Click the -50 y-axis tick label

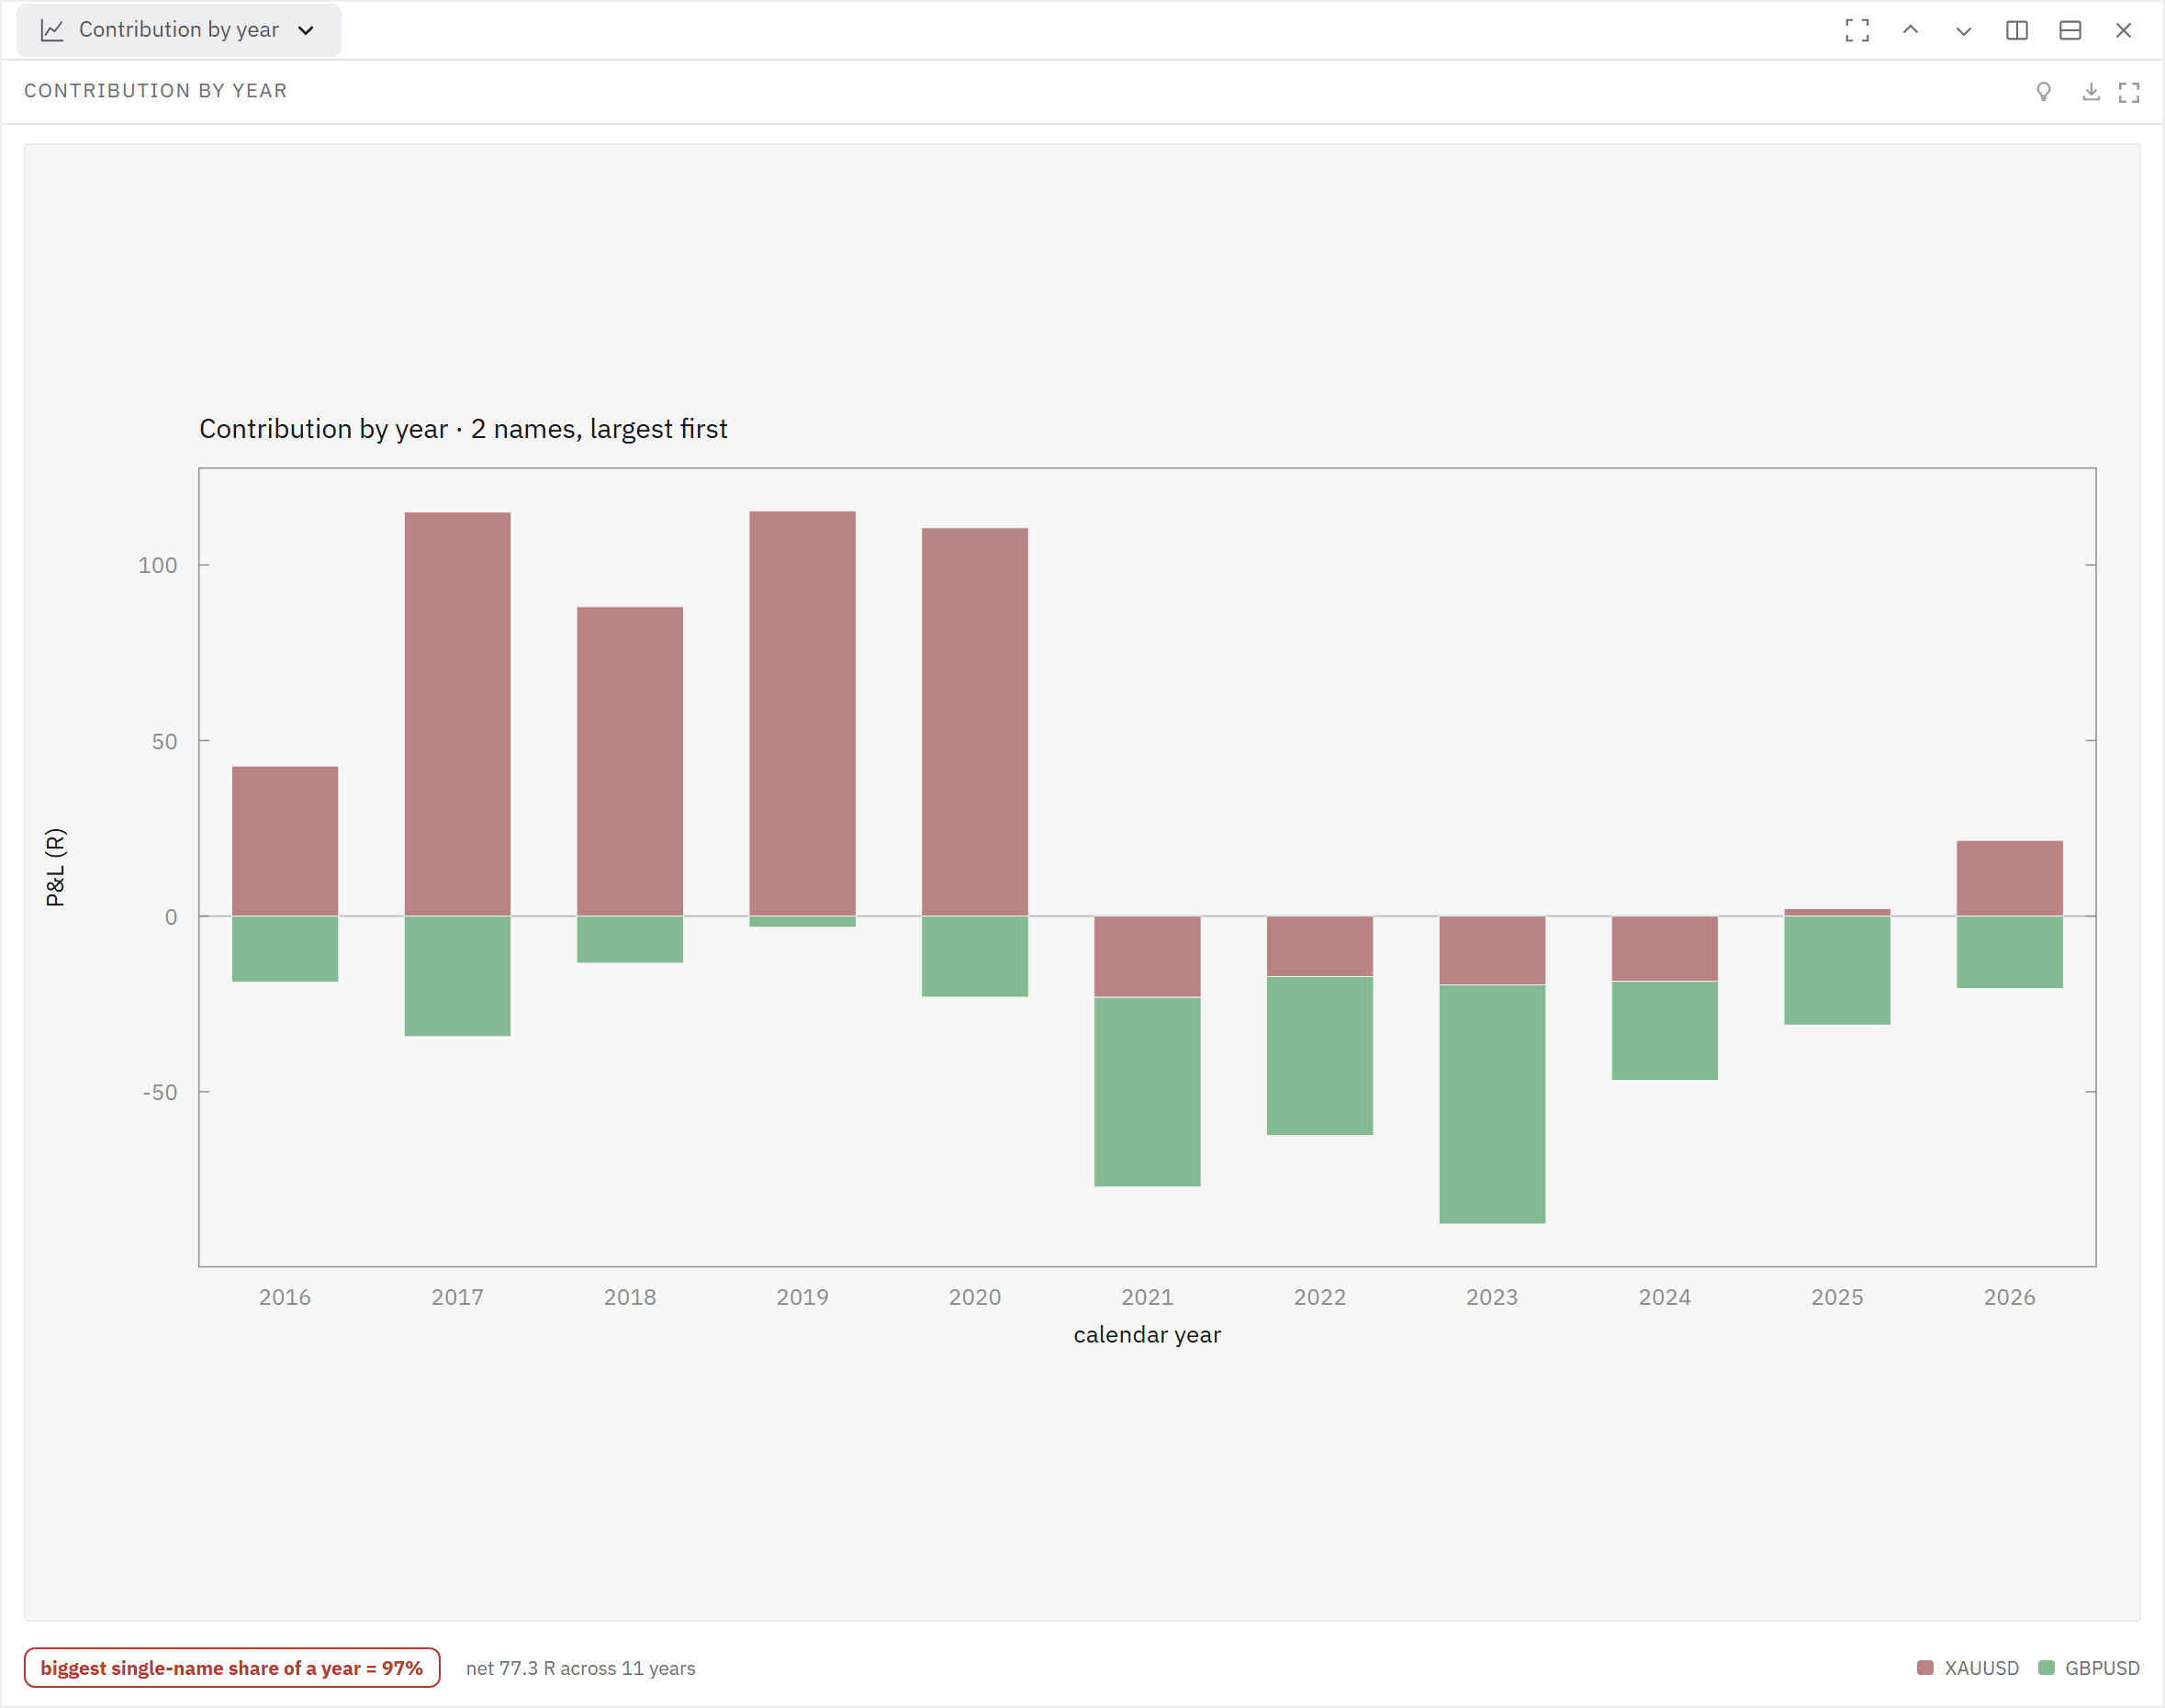pyautogui.click(x=160, y=1092)
